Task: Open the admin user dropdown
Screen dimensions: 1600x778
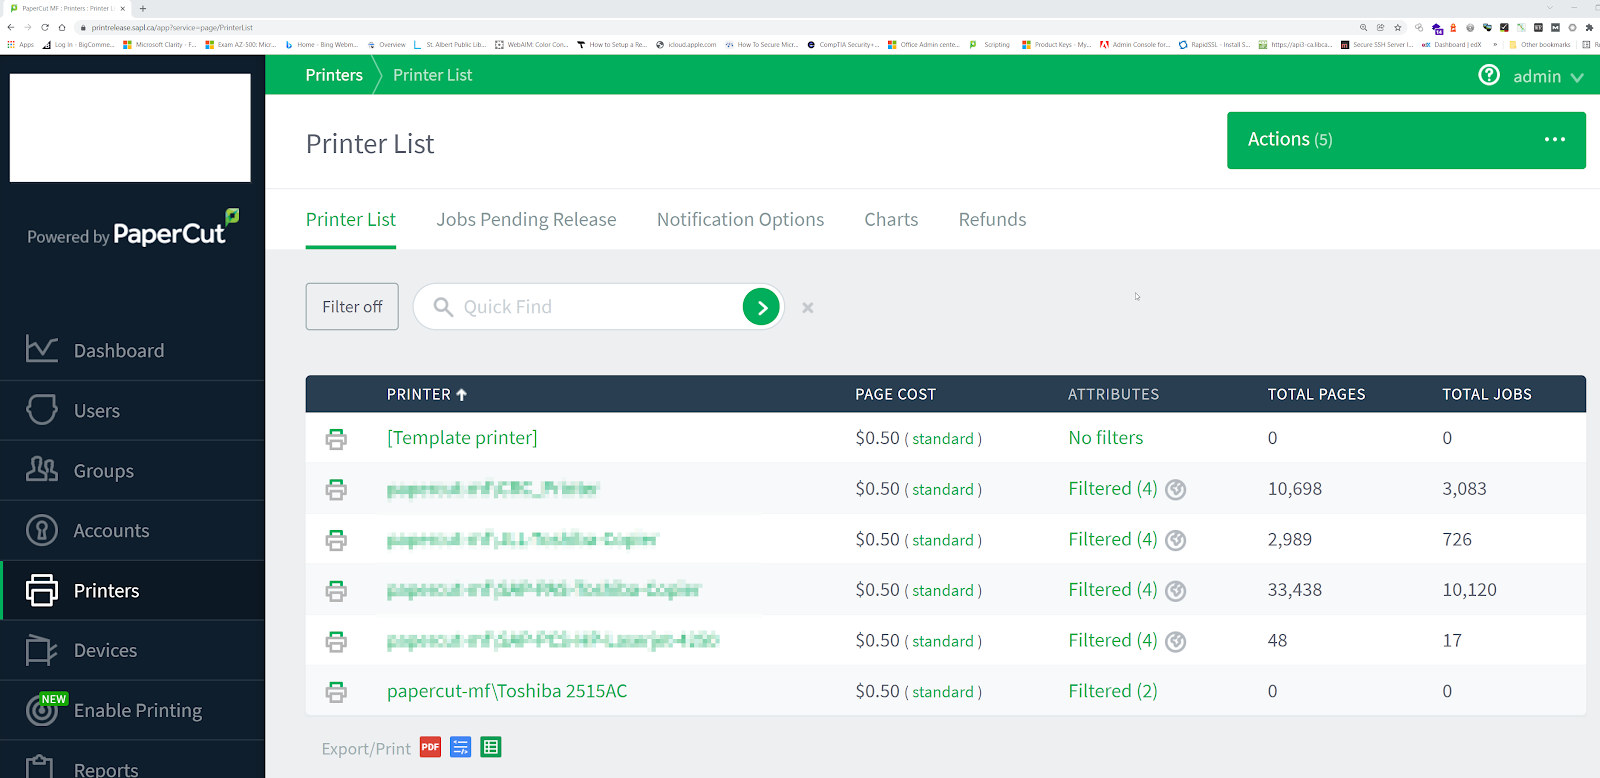Action: [x=1548, y=76]
